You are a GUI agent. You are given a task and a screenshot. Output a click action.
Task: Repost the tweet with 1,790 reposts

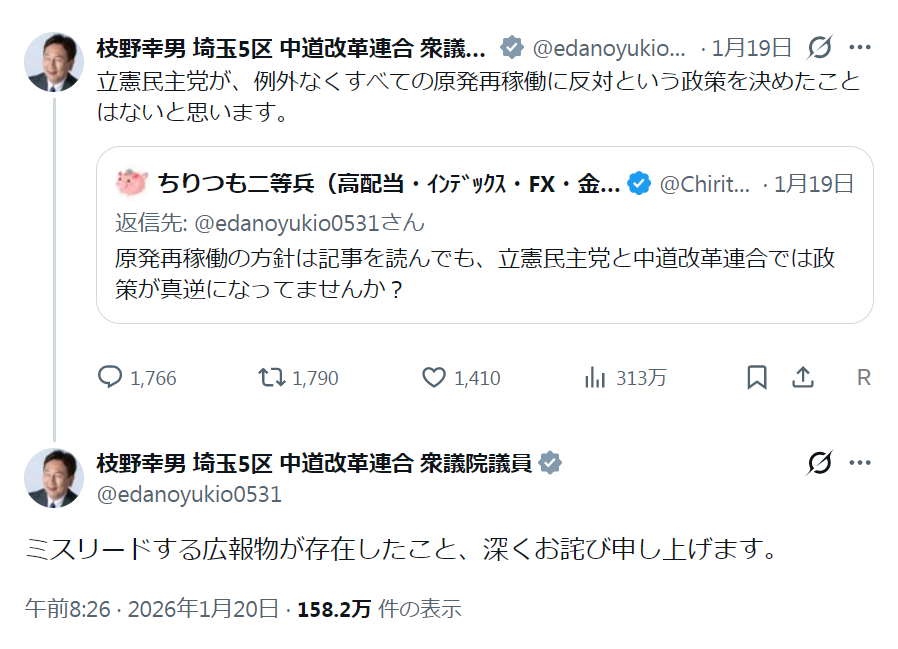[271, 378]
